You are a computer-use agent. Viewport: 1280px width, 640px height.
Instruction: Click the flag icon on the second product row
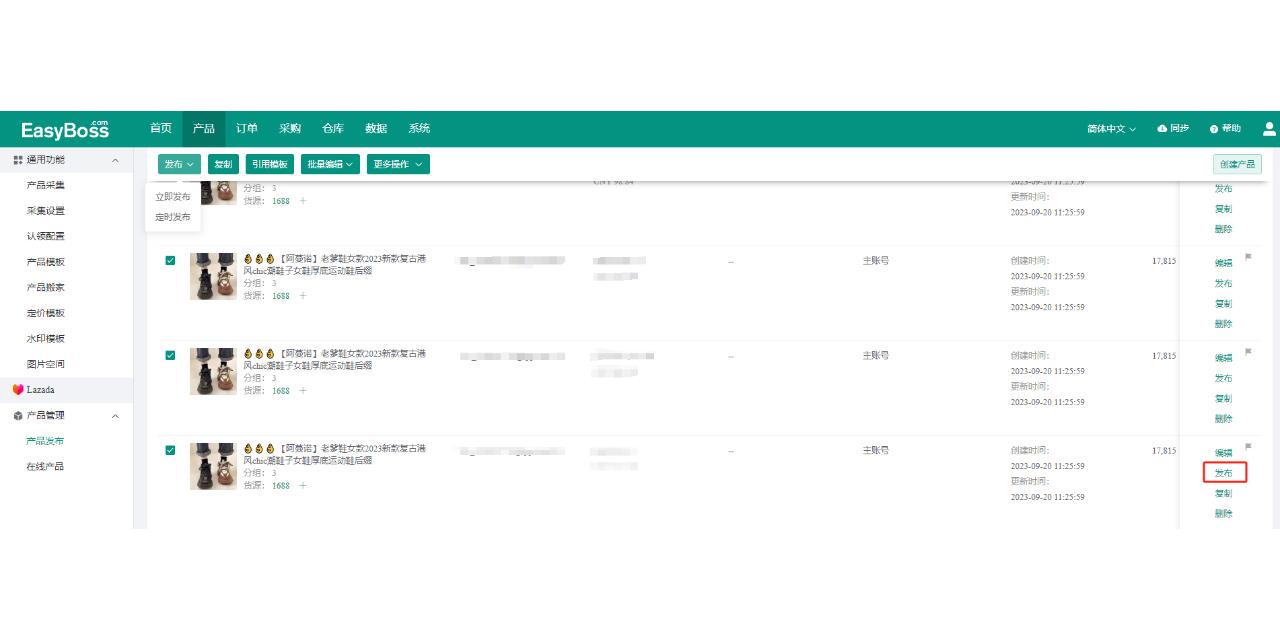(1248, 257)
